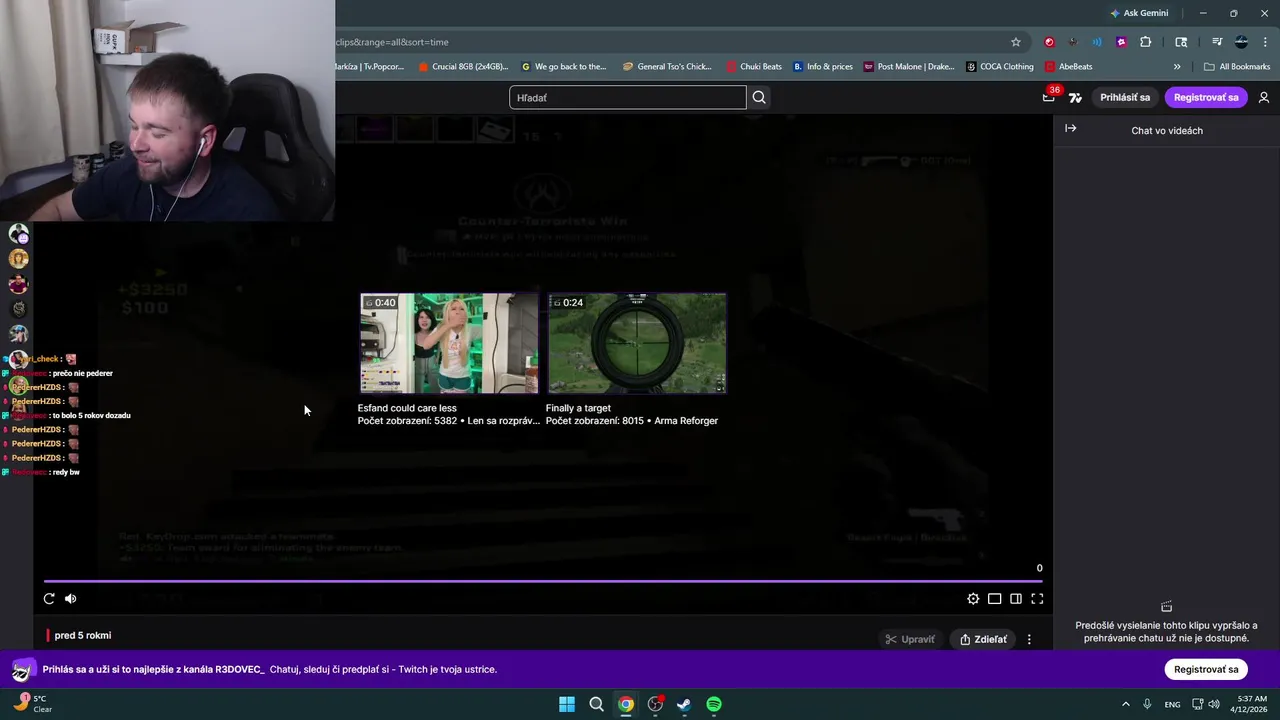Open the Post Malone | Drake bookmark

click(x=909, y=67)
